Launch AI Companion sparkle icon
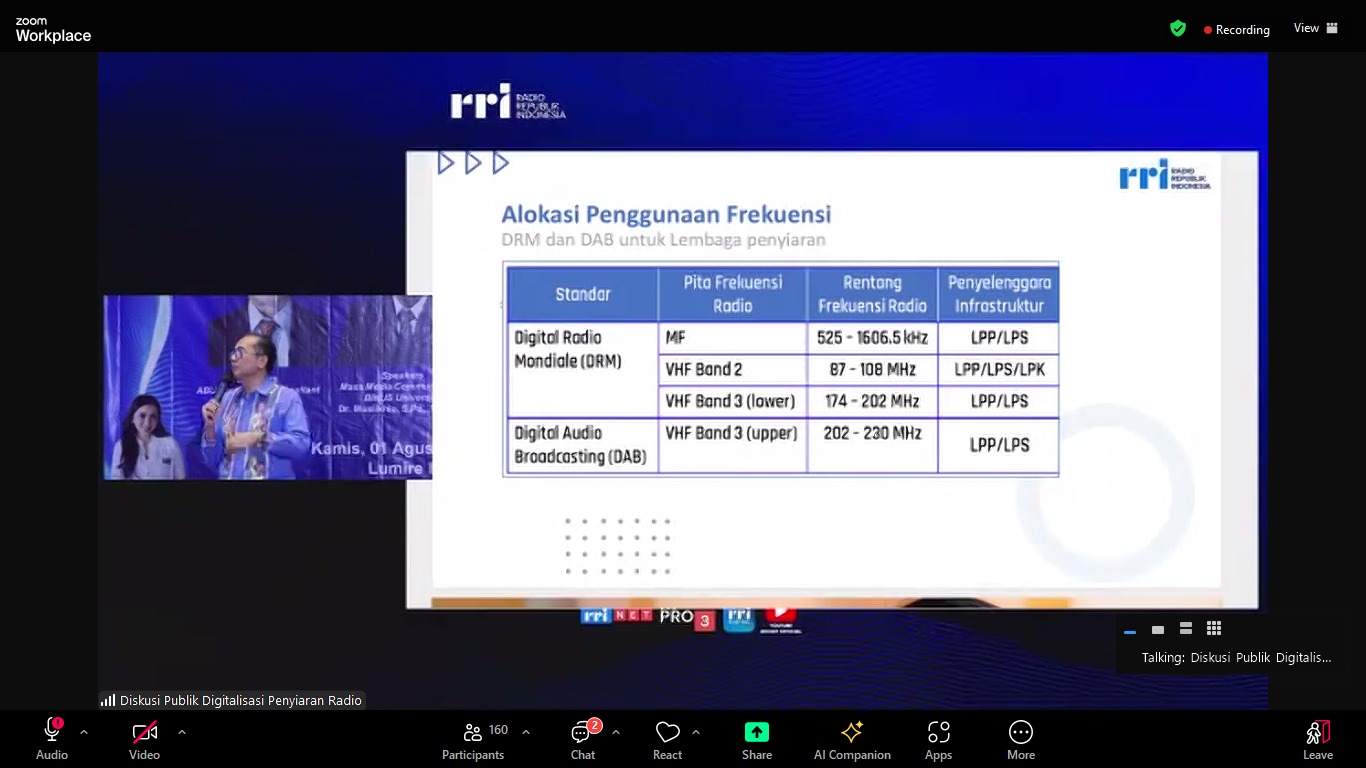1366x768 pixels. tap(852, 739)
